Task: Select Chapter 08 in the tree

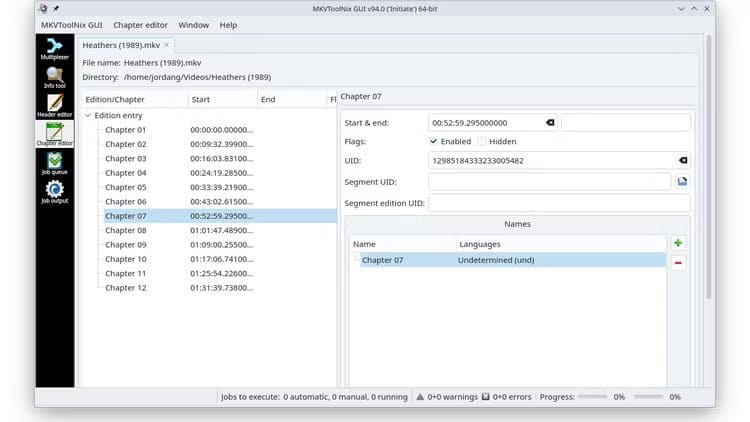Action: [x=125, y=230]
